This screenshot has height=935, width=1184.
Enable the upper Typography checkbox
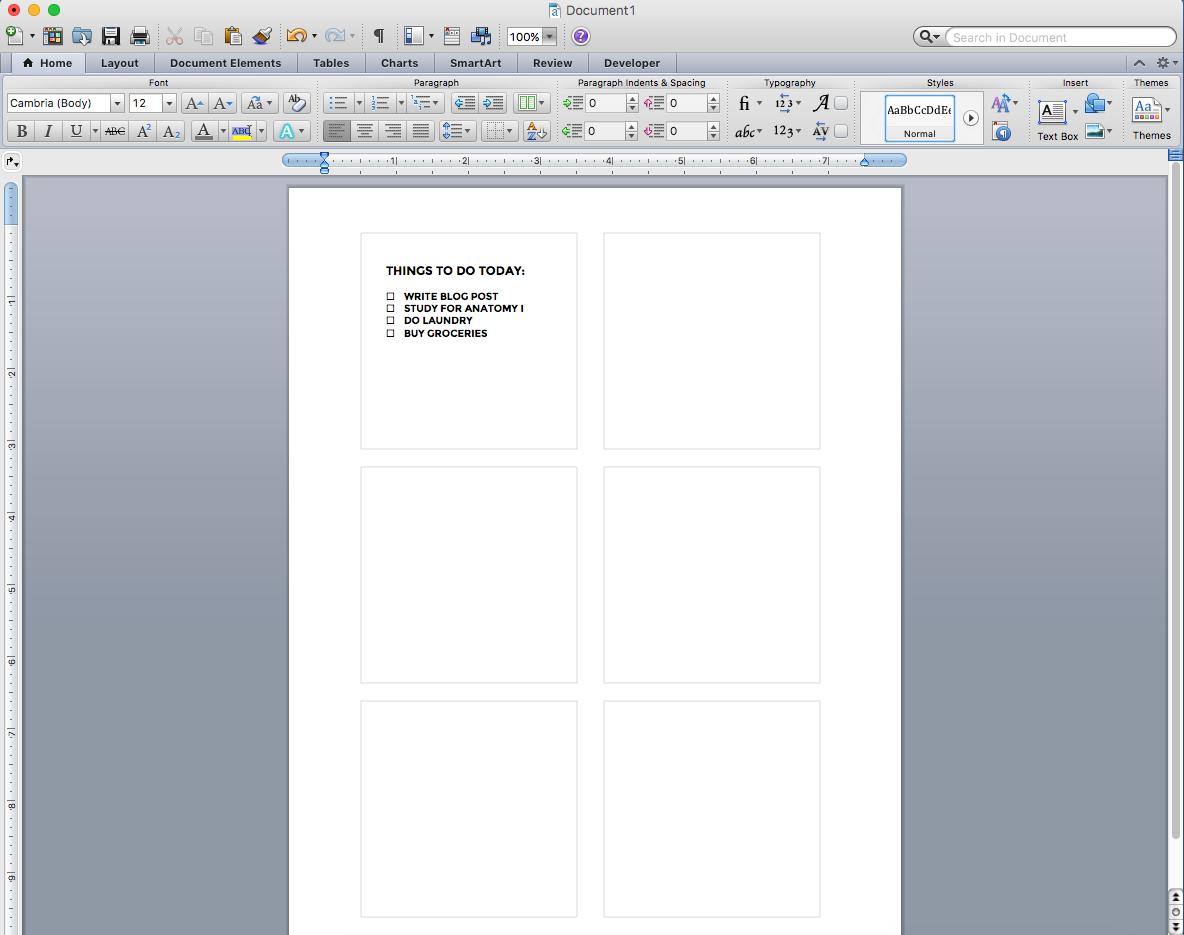(840, 103)
